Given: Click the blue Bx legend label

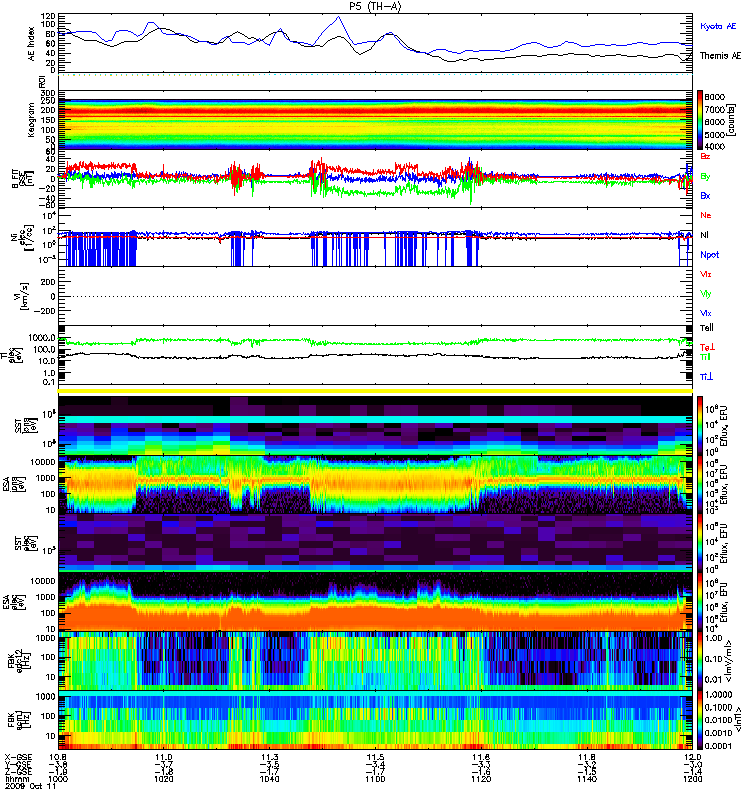Looking at the screenshot, I should click(705, 195).
